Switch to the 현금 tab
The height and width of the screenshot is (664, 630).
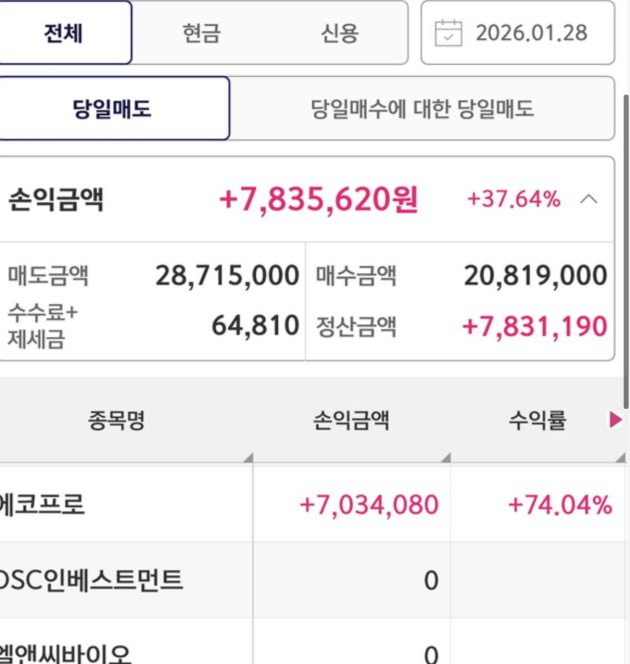[201, 33]
